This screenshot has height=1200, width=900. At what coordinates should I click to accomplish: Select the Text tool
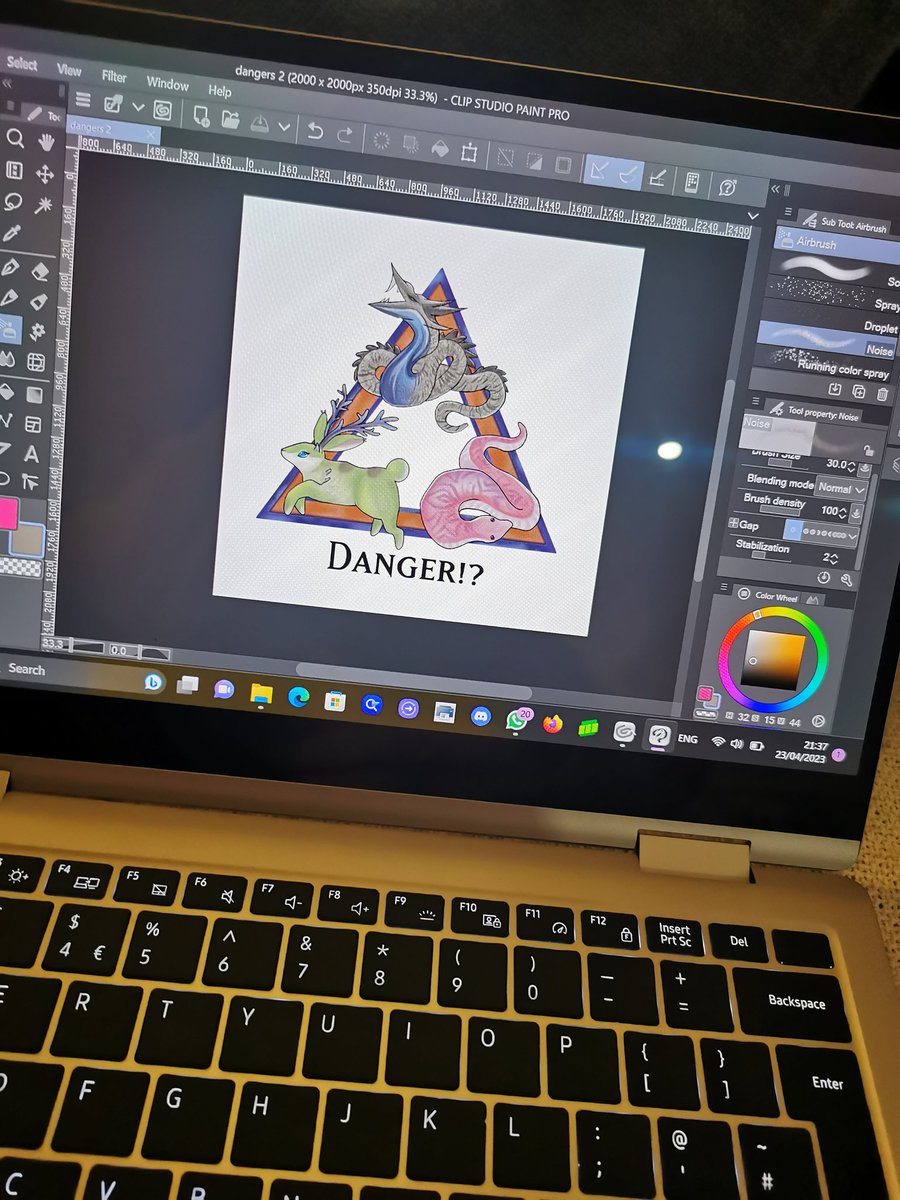(32, 454)
